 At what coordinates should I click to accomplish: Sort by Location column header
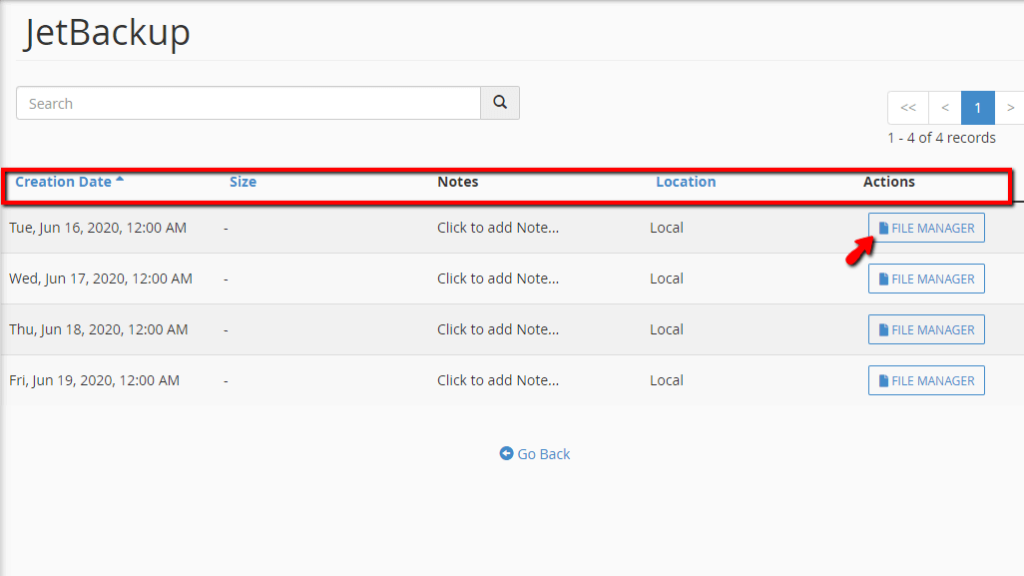[686, 182]
